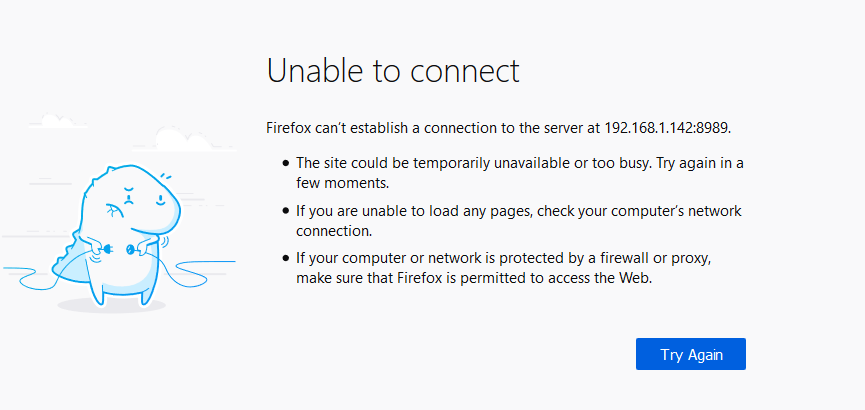Click the socket connector in dinosaur's right hand
Viewport: 865px width, 410px height.
point(132,250)
